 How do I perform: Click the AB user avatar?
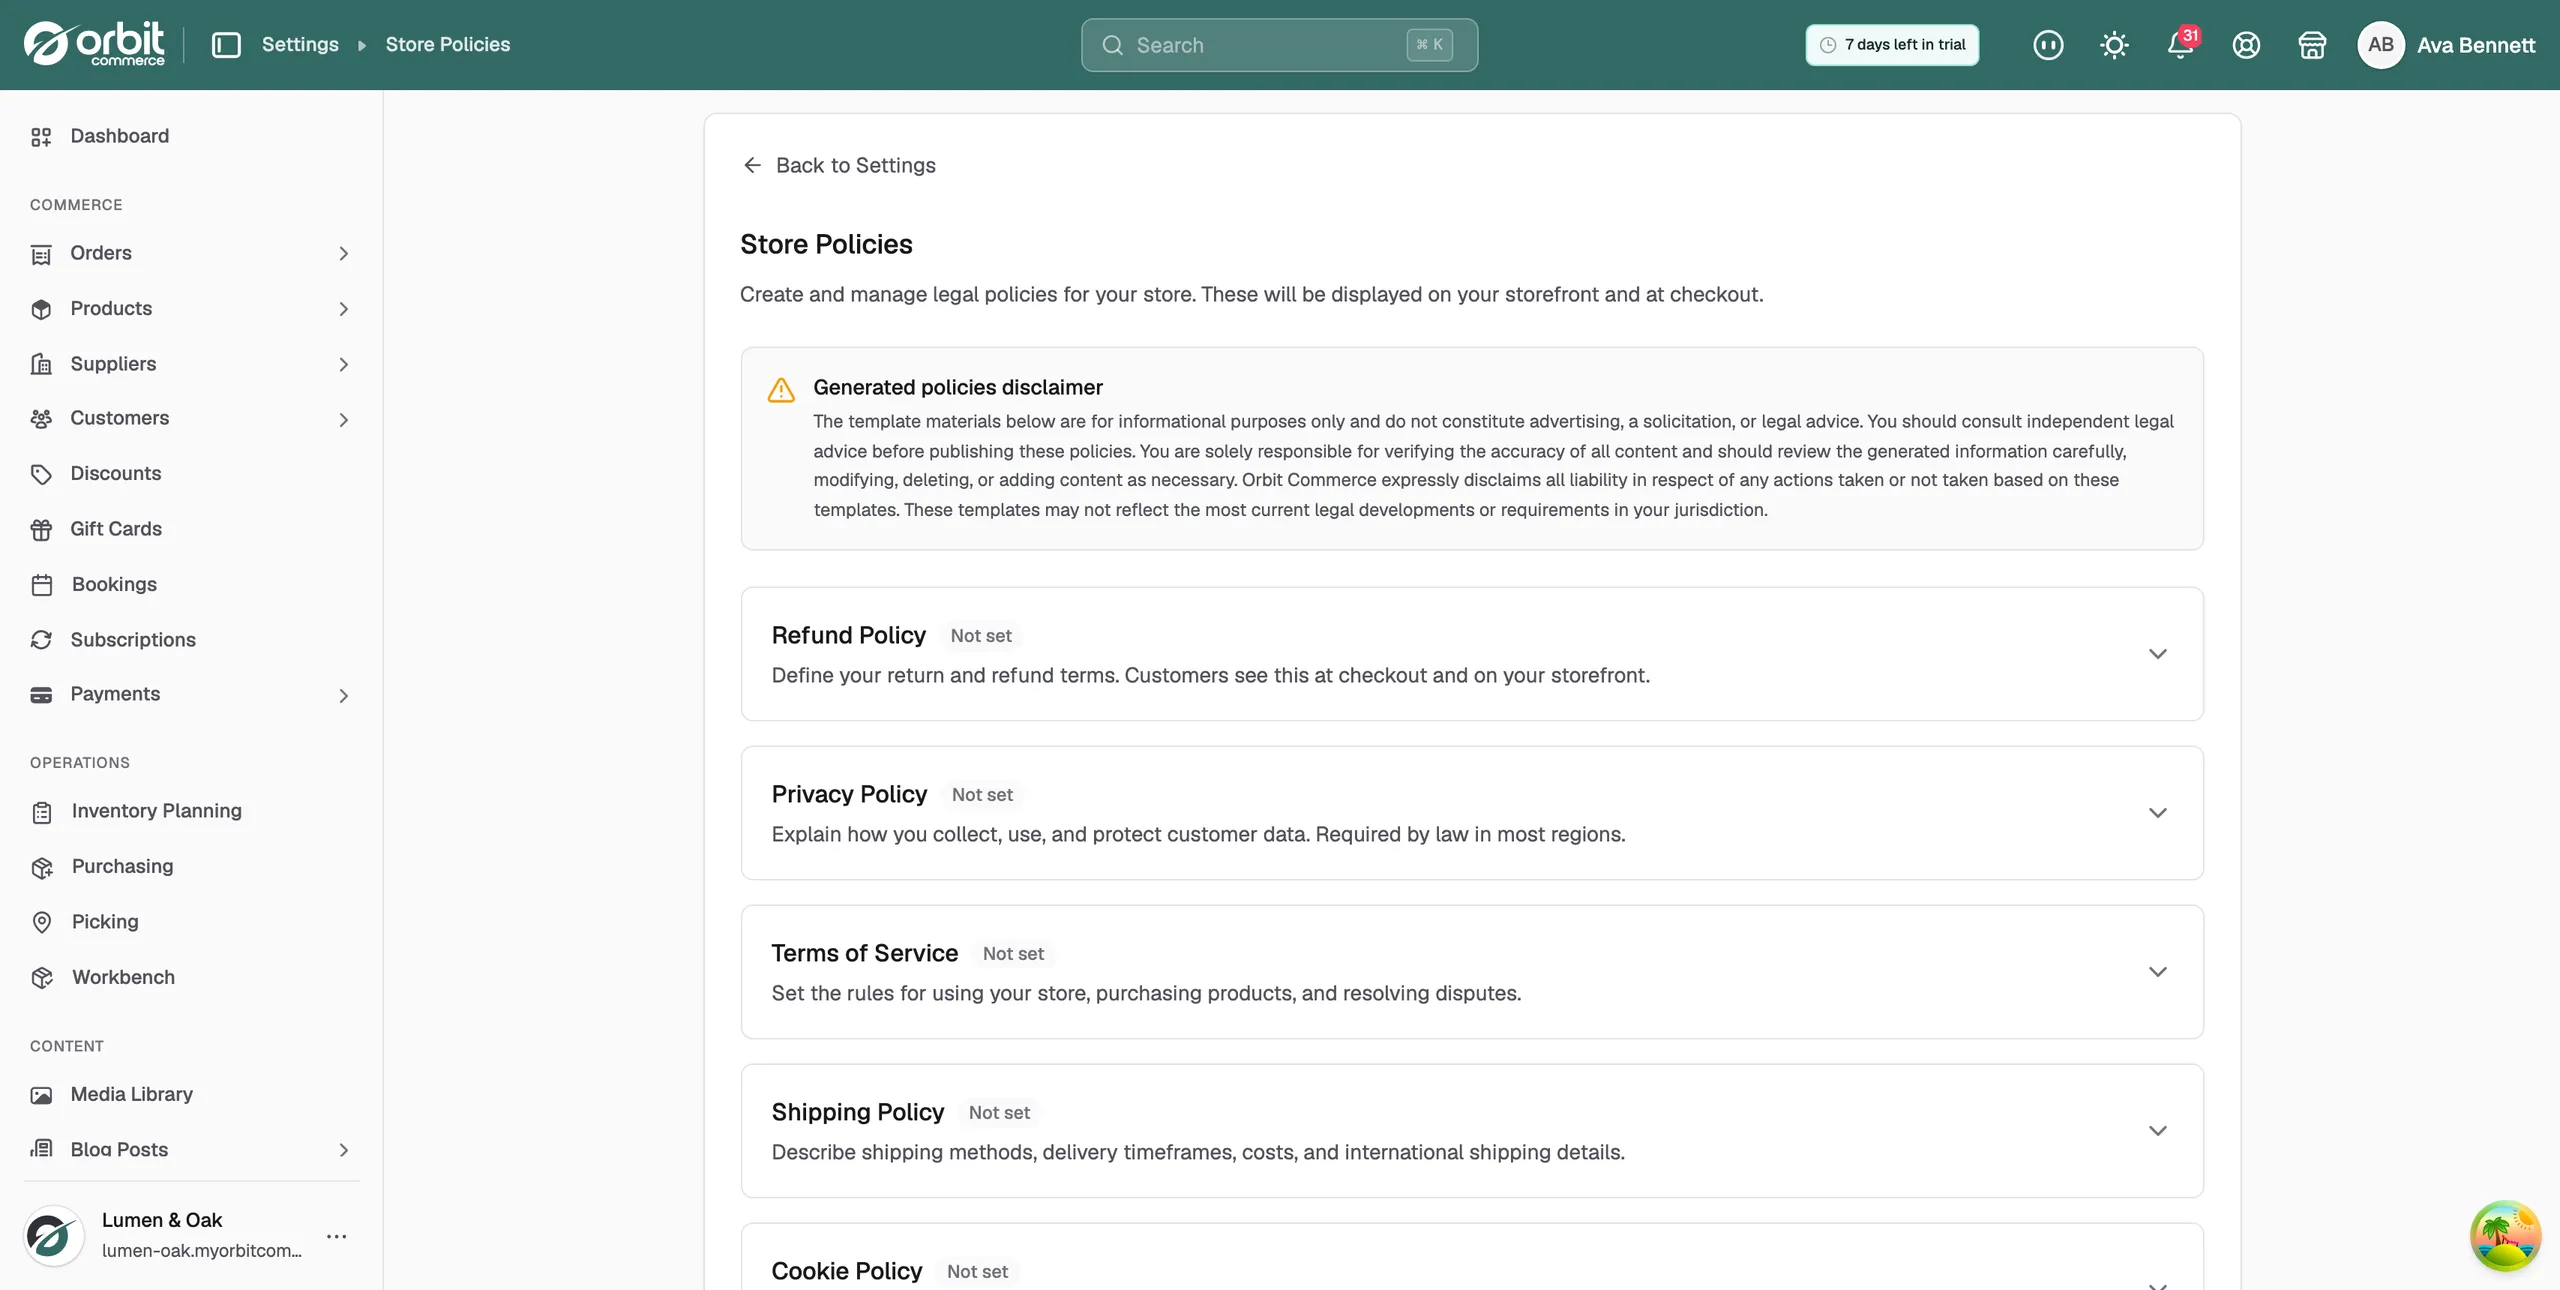coord(2381,45)
